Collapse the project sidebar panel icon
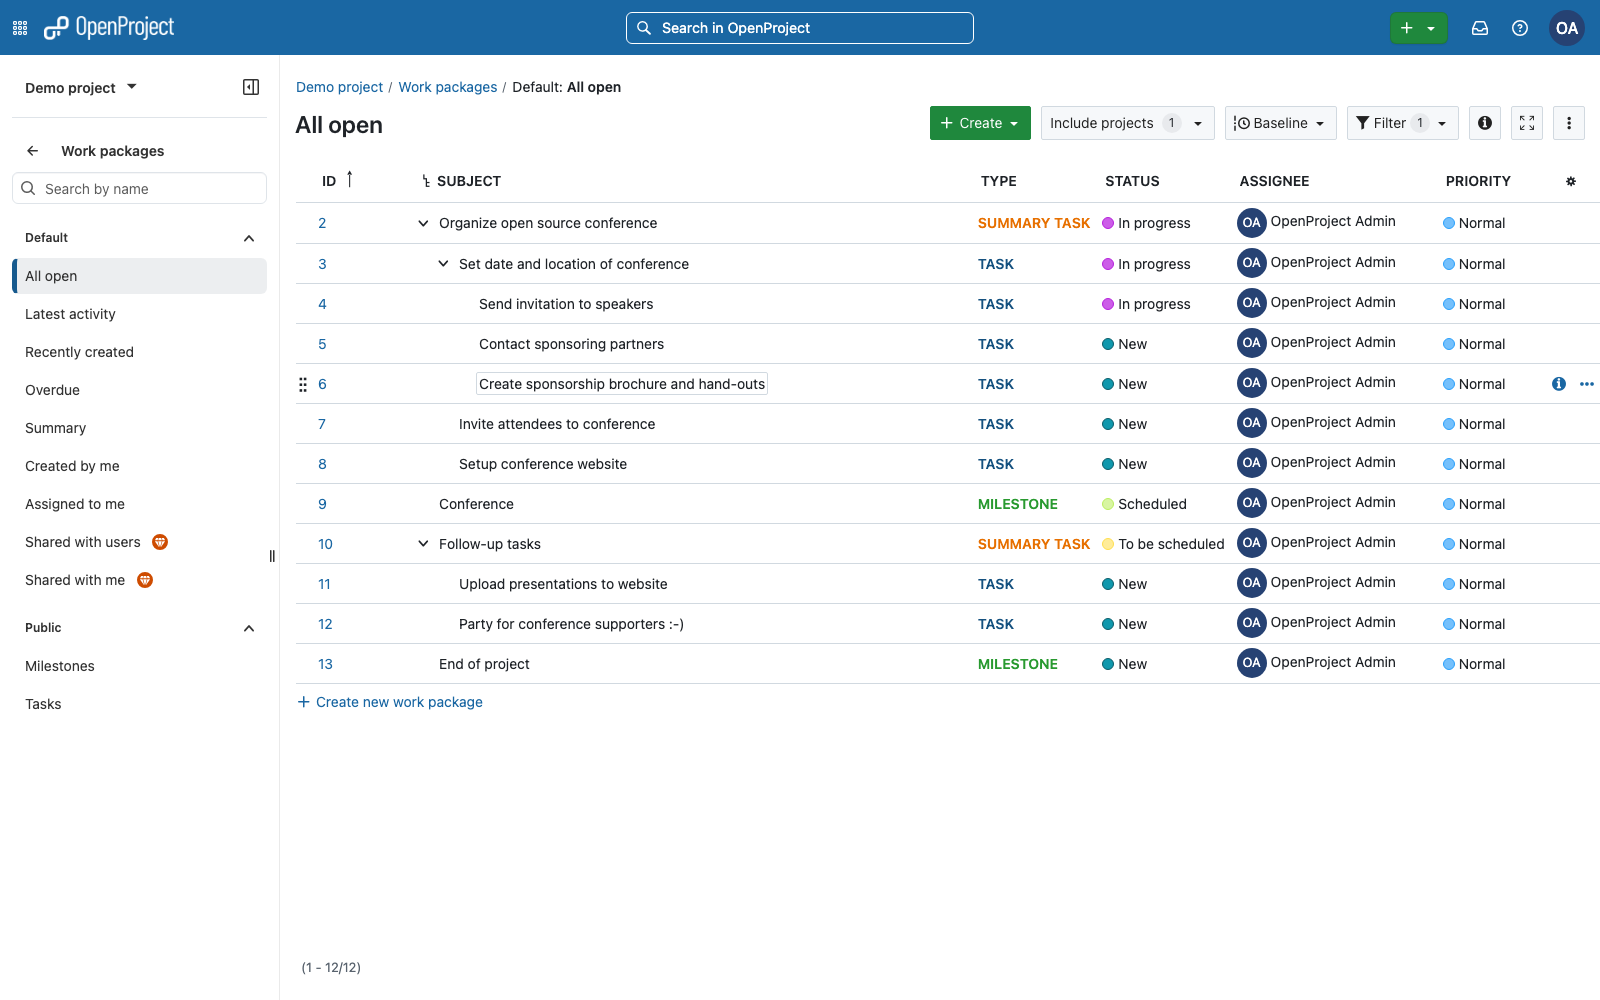Image resolution: width=1600 pixels, height=1000 pixels. 251,87
